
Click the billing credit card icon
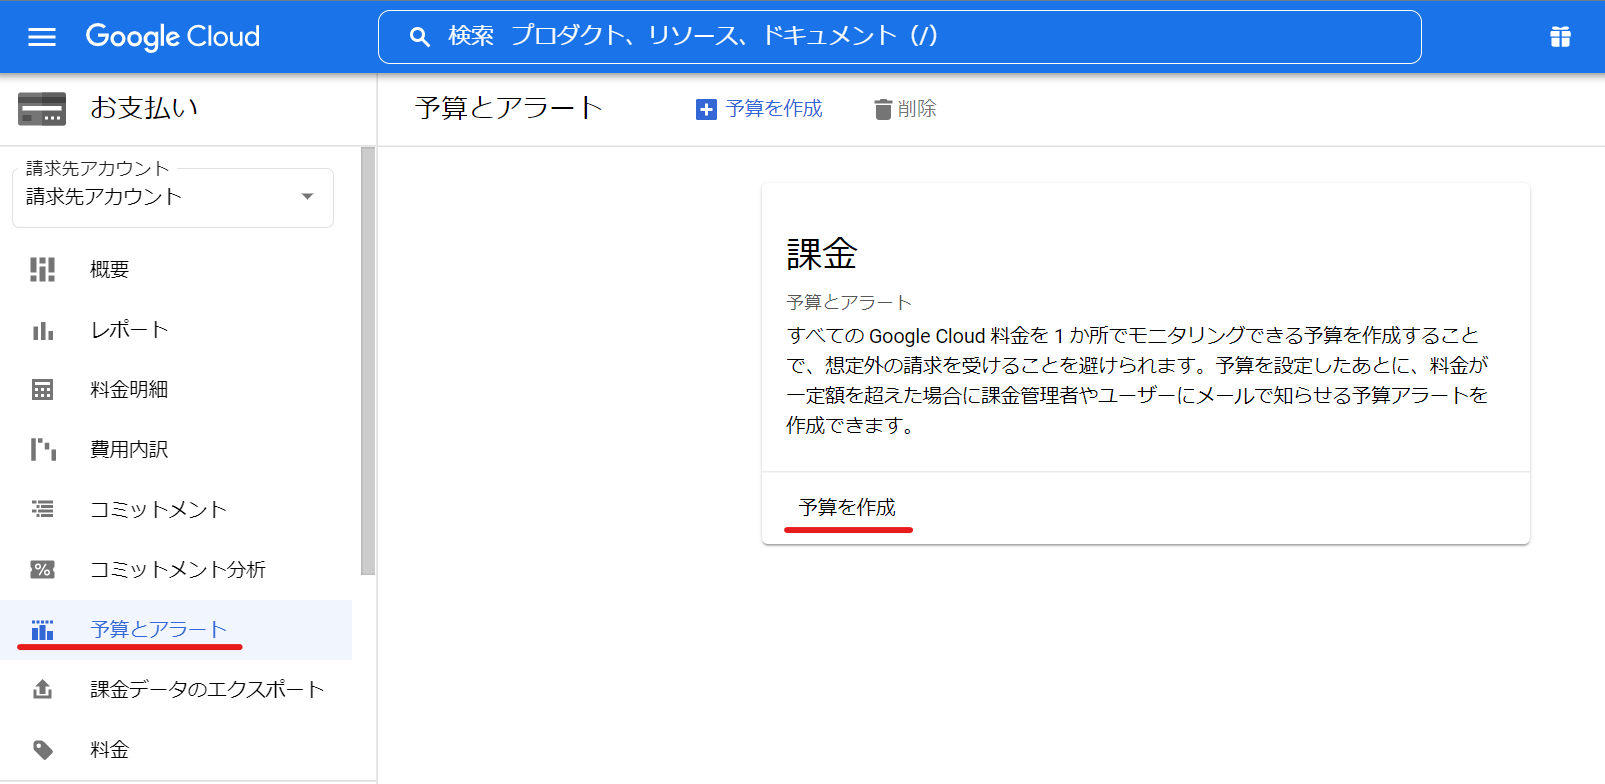(x=42, y=108)
